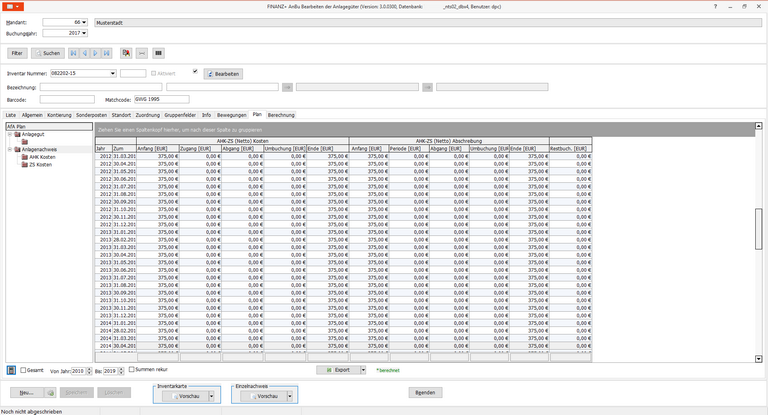Click the Von Jahr spinner
This screenshot has height=415, width=768.
coord(89,371)
